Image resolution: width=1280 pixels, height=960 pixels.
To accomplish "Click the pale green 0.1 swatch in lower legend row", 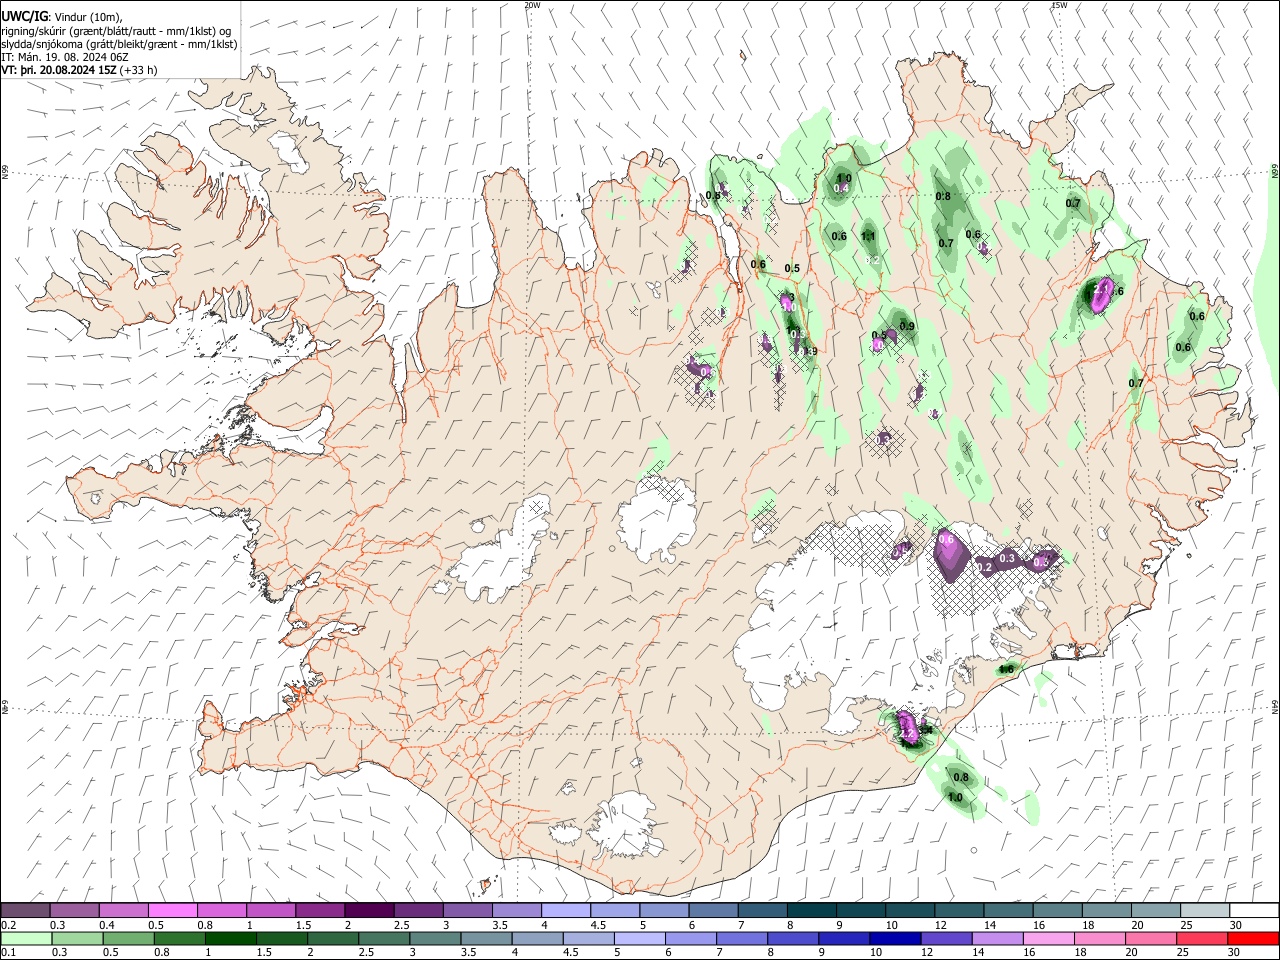I will tap(26, 938).
